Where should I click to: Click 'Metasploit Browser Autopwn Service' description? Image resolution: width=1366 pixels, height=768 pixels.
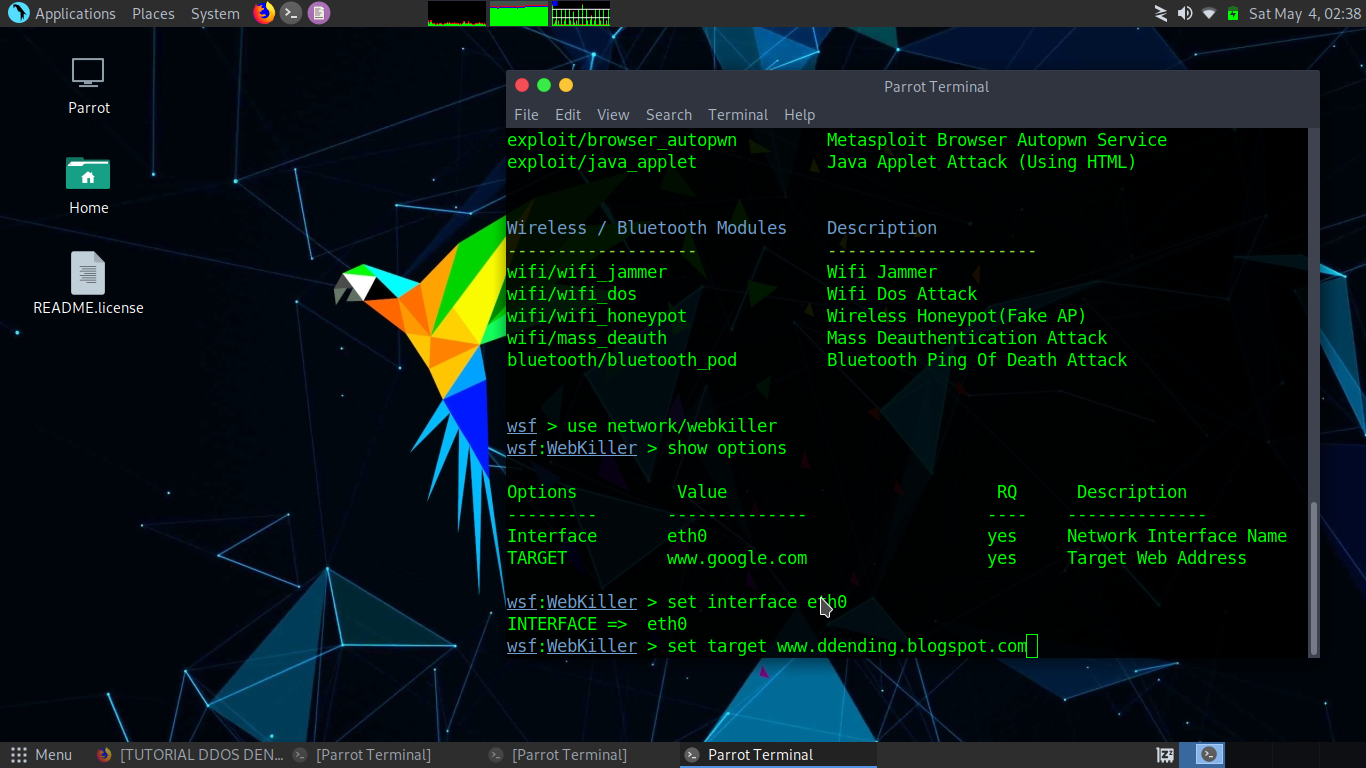pos(997,140)
